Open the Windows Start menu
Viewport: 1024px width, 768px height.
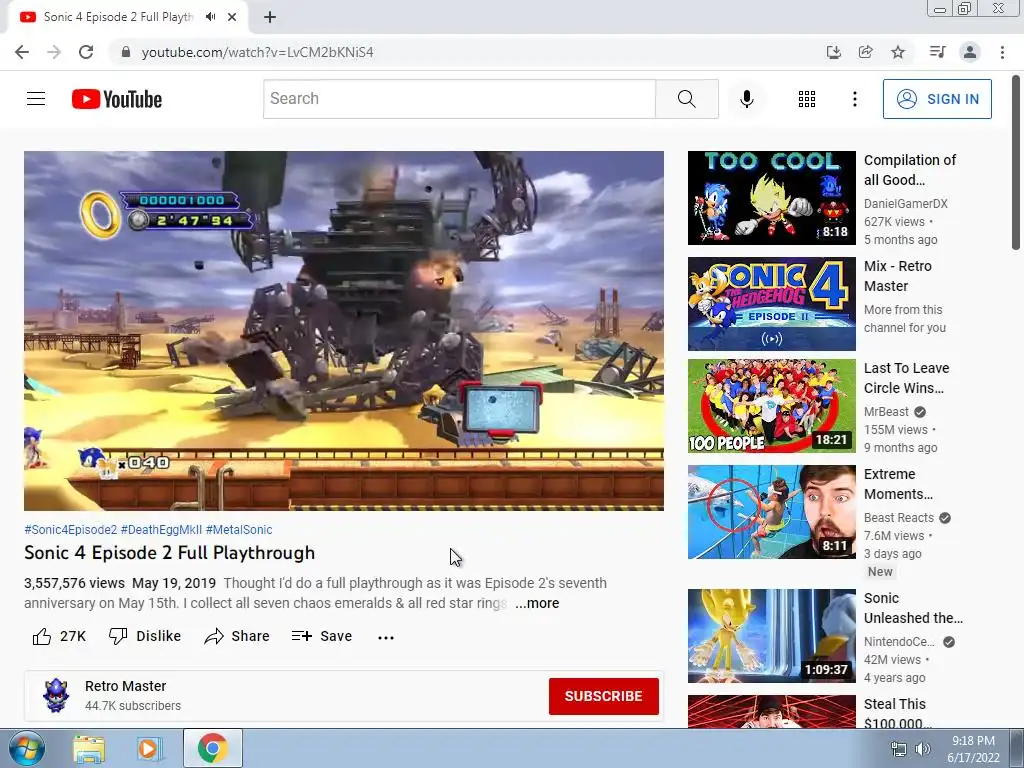pyautogui.click(x=26, y=748)
